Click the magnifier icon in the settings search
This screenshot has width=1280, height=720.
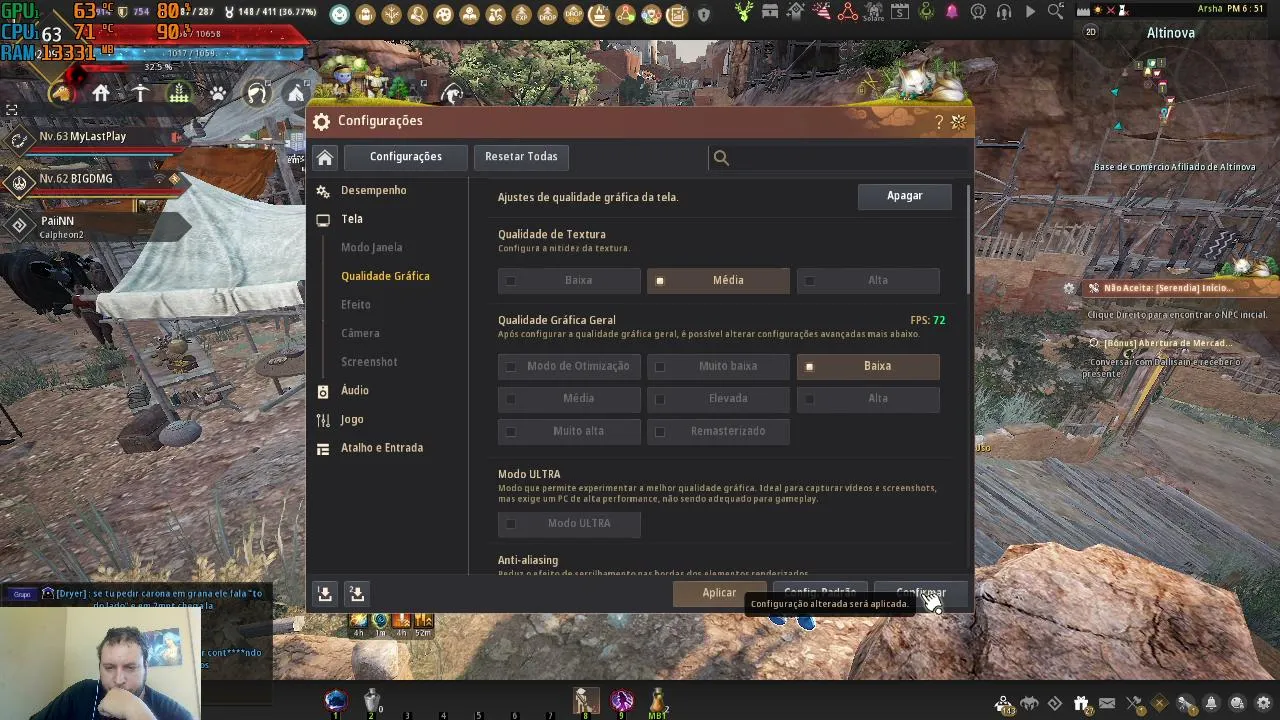point(721,157)
